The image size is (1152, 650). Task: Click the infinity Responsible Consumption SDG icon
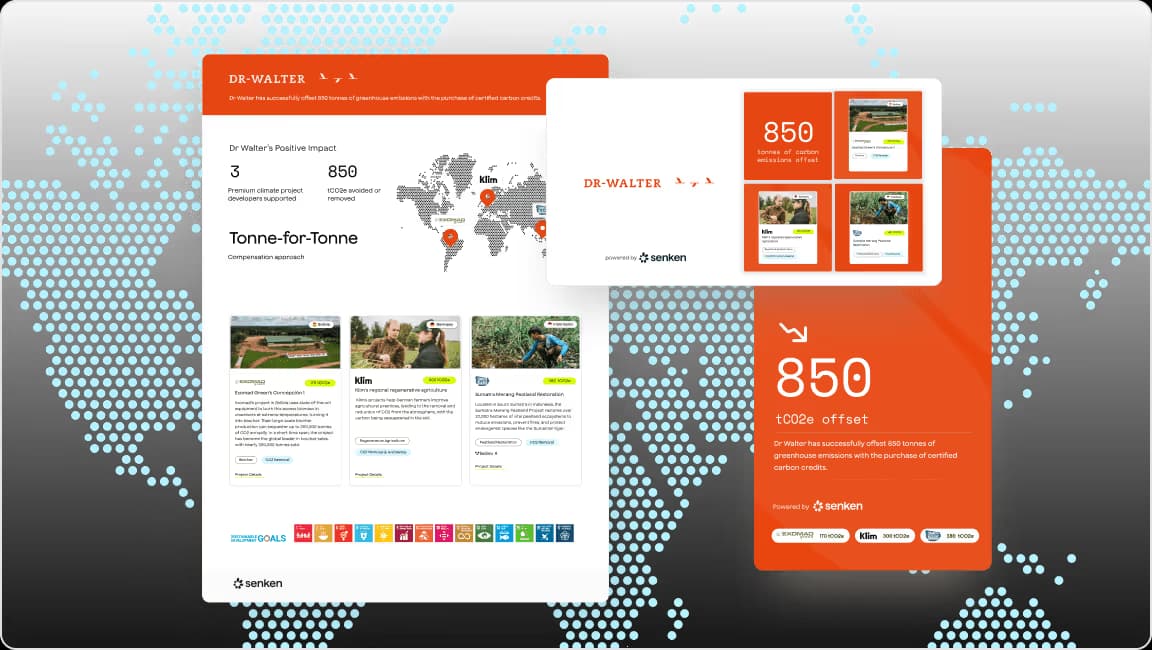pos(464,533)
